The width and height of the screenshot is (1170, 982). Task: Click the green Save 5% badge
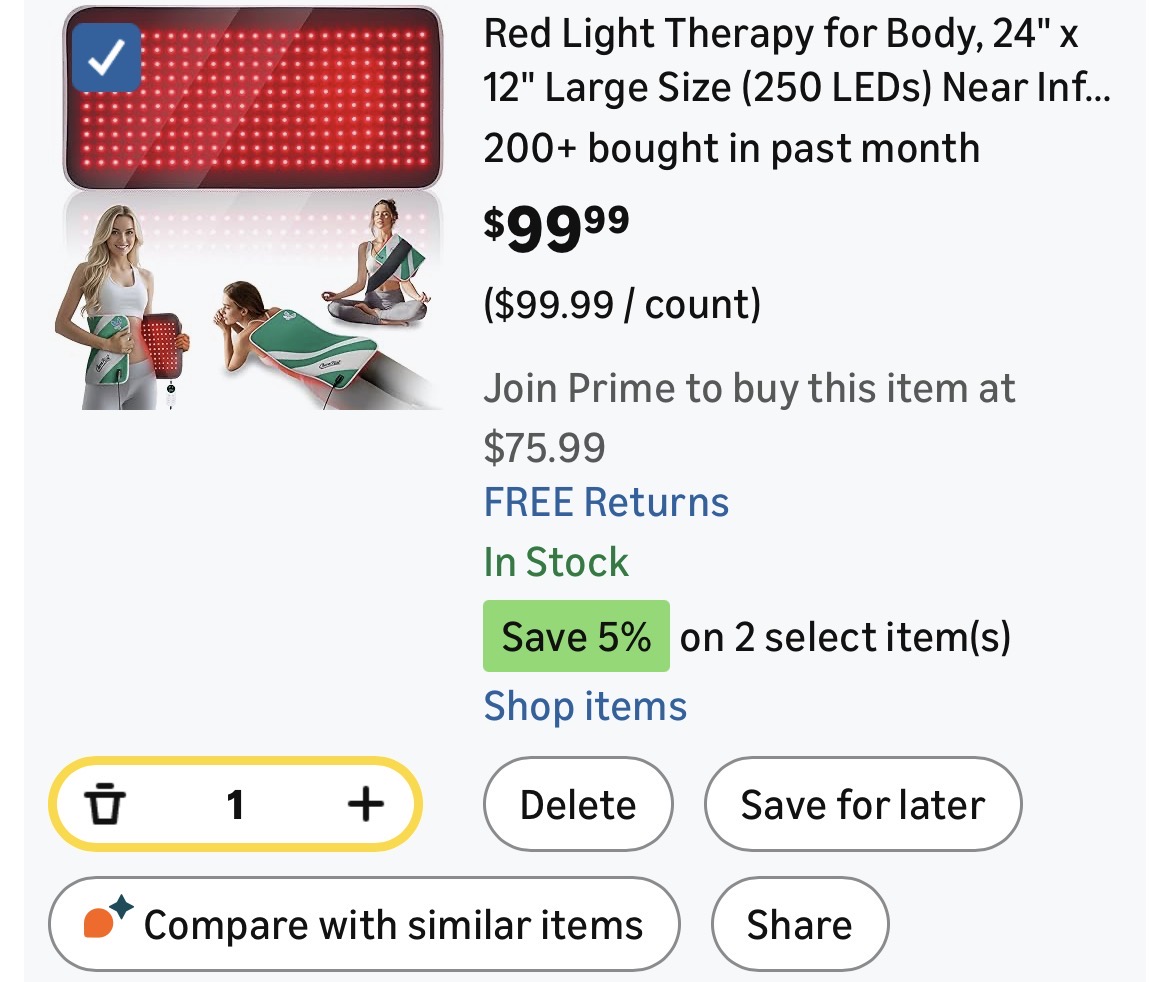click(576, 637)
